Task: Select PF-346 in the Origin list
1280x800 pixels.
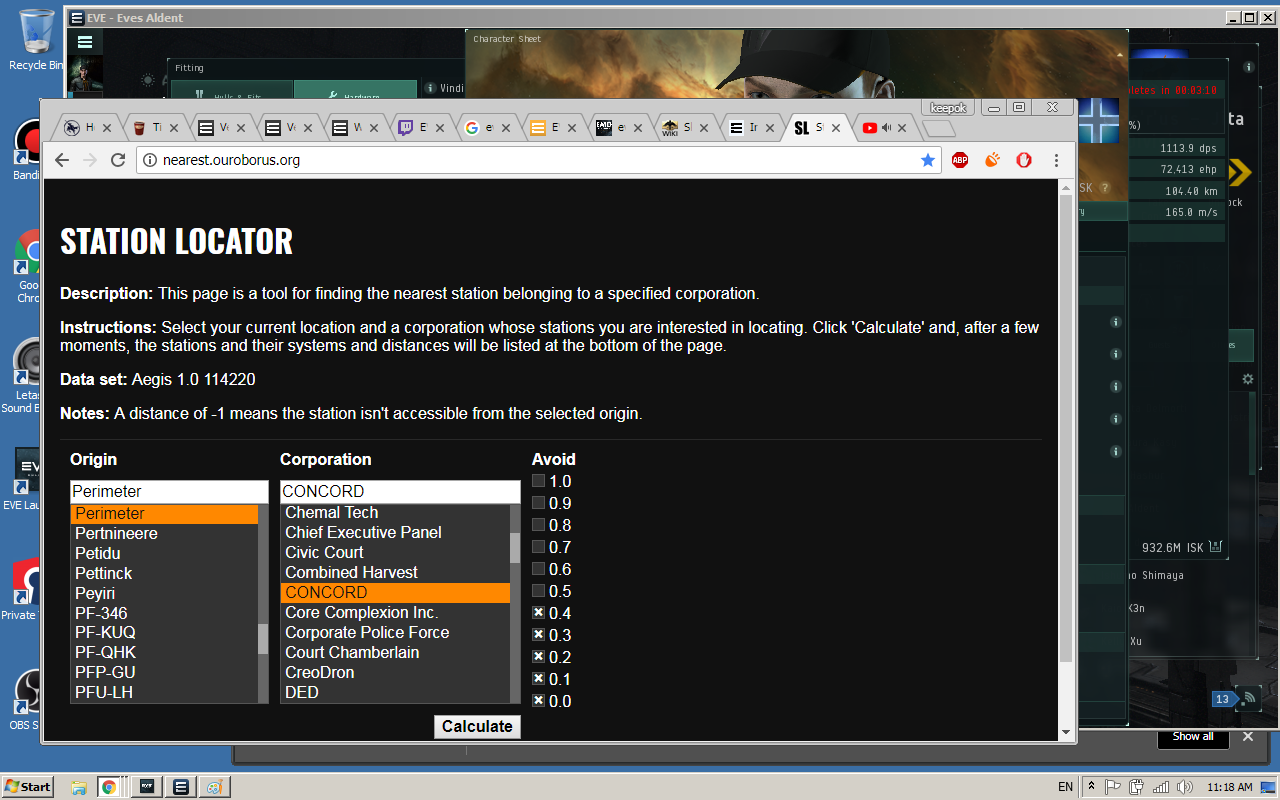Action: pyautogui.click(x=164, y=613)
